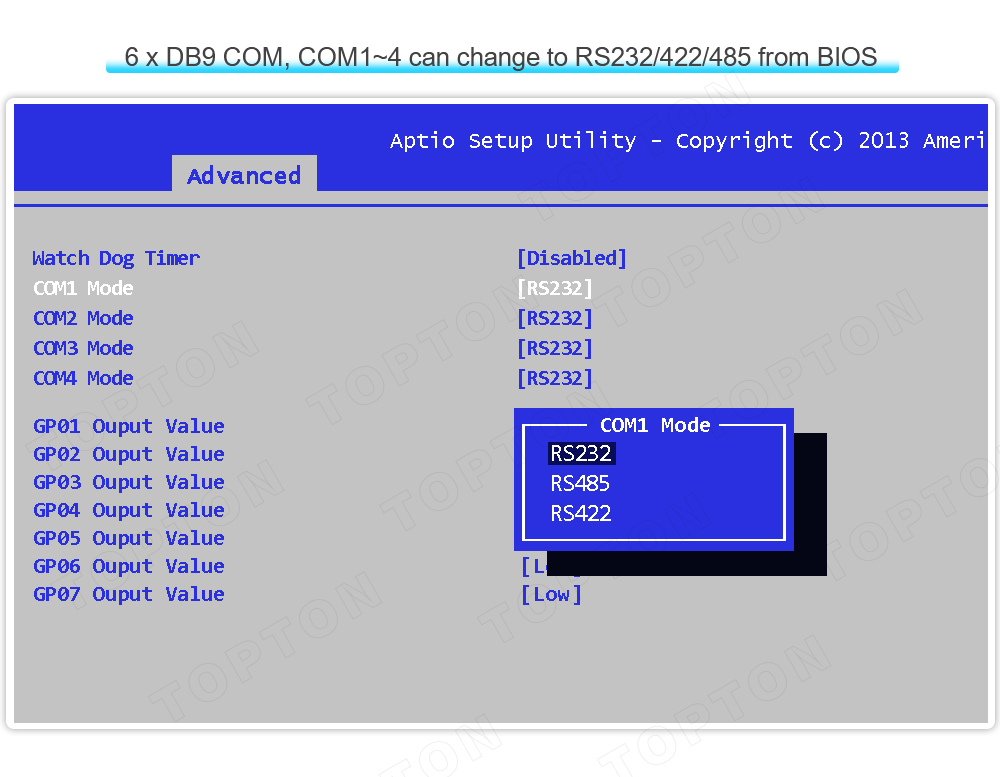Select GP03 Ouput Value row

129,482
